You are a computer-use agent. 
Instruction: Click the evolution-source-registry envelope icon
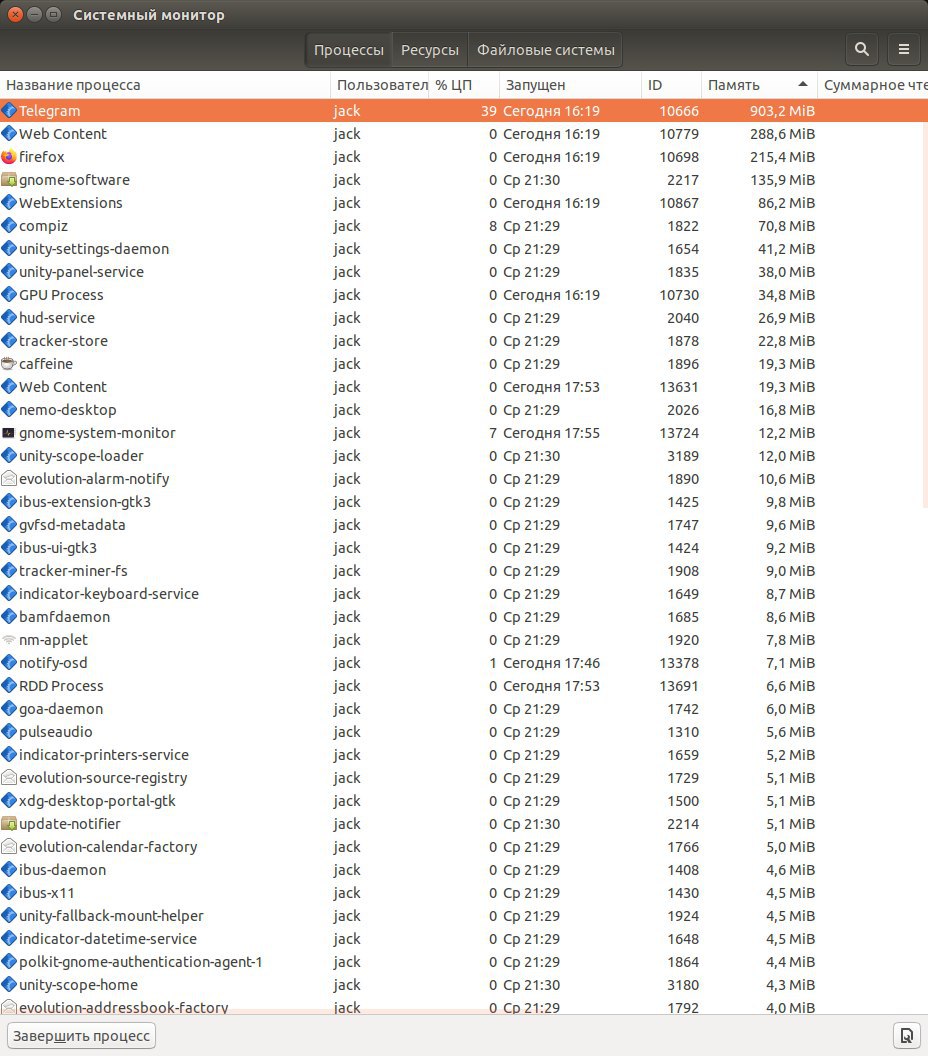pos(9,778)
